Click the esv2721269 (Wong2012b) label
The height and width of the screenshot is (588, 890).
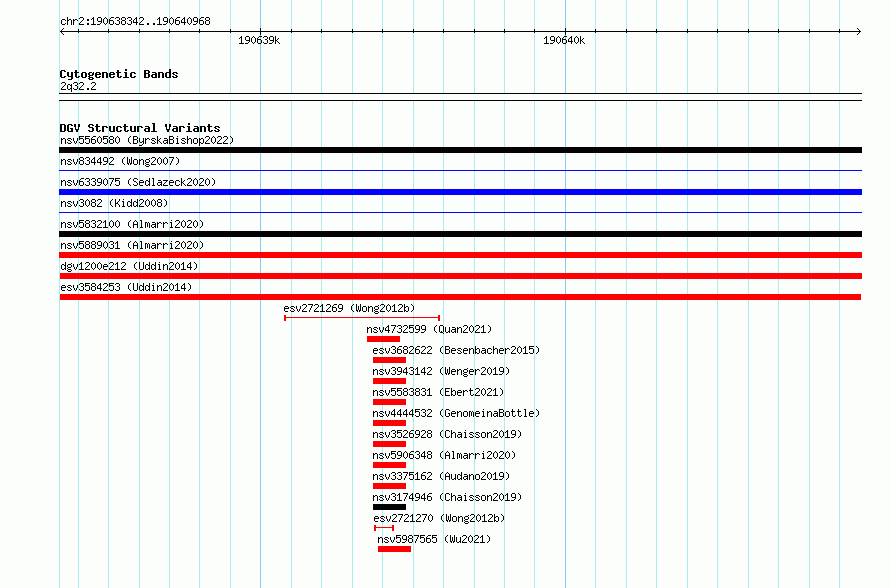(x=349, y=308)
